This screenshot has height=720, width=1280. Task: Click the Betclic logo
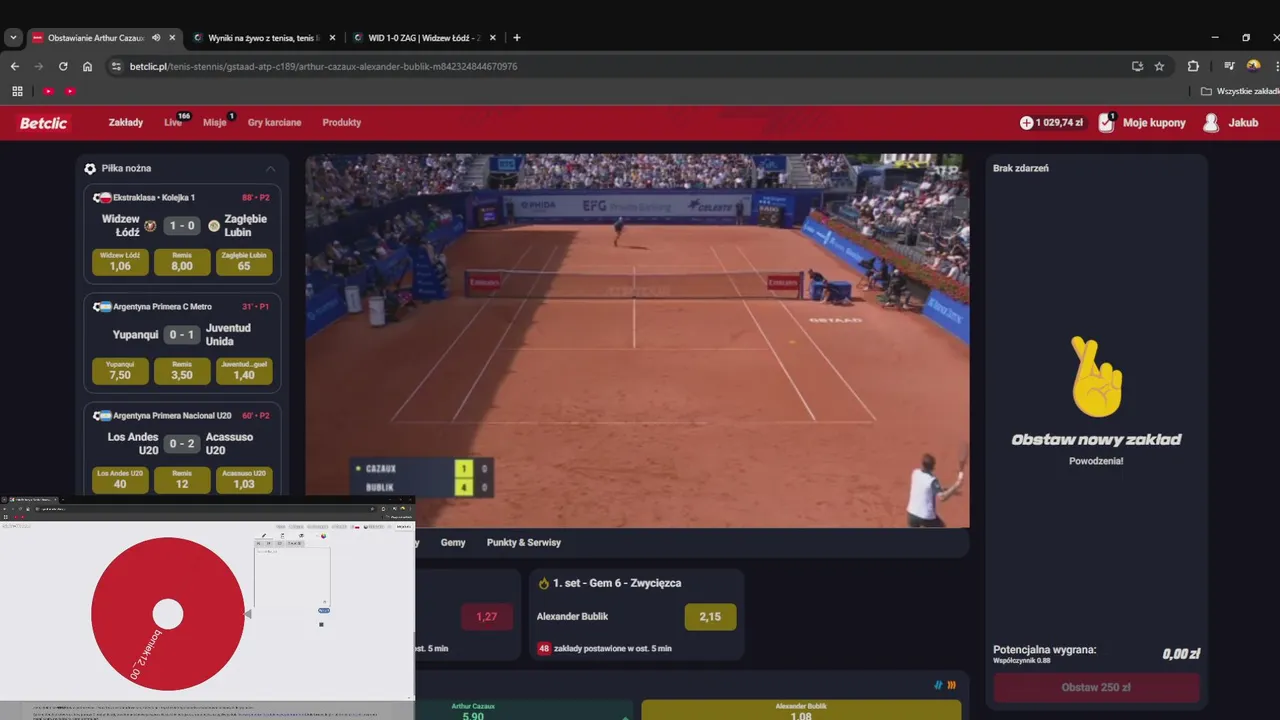pyautogui.click(x=44, y=123)
